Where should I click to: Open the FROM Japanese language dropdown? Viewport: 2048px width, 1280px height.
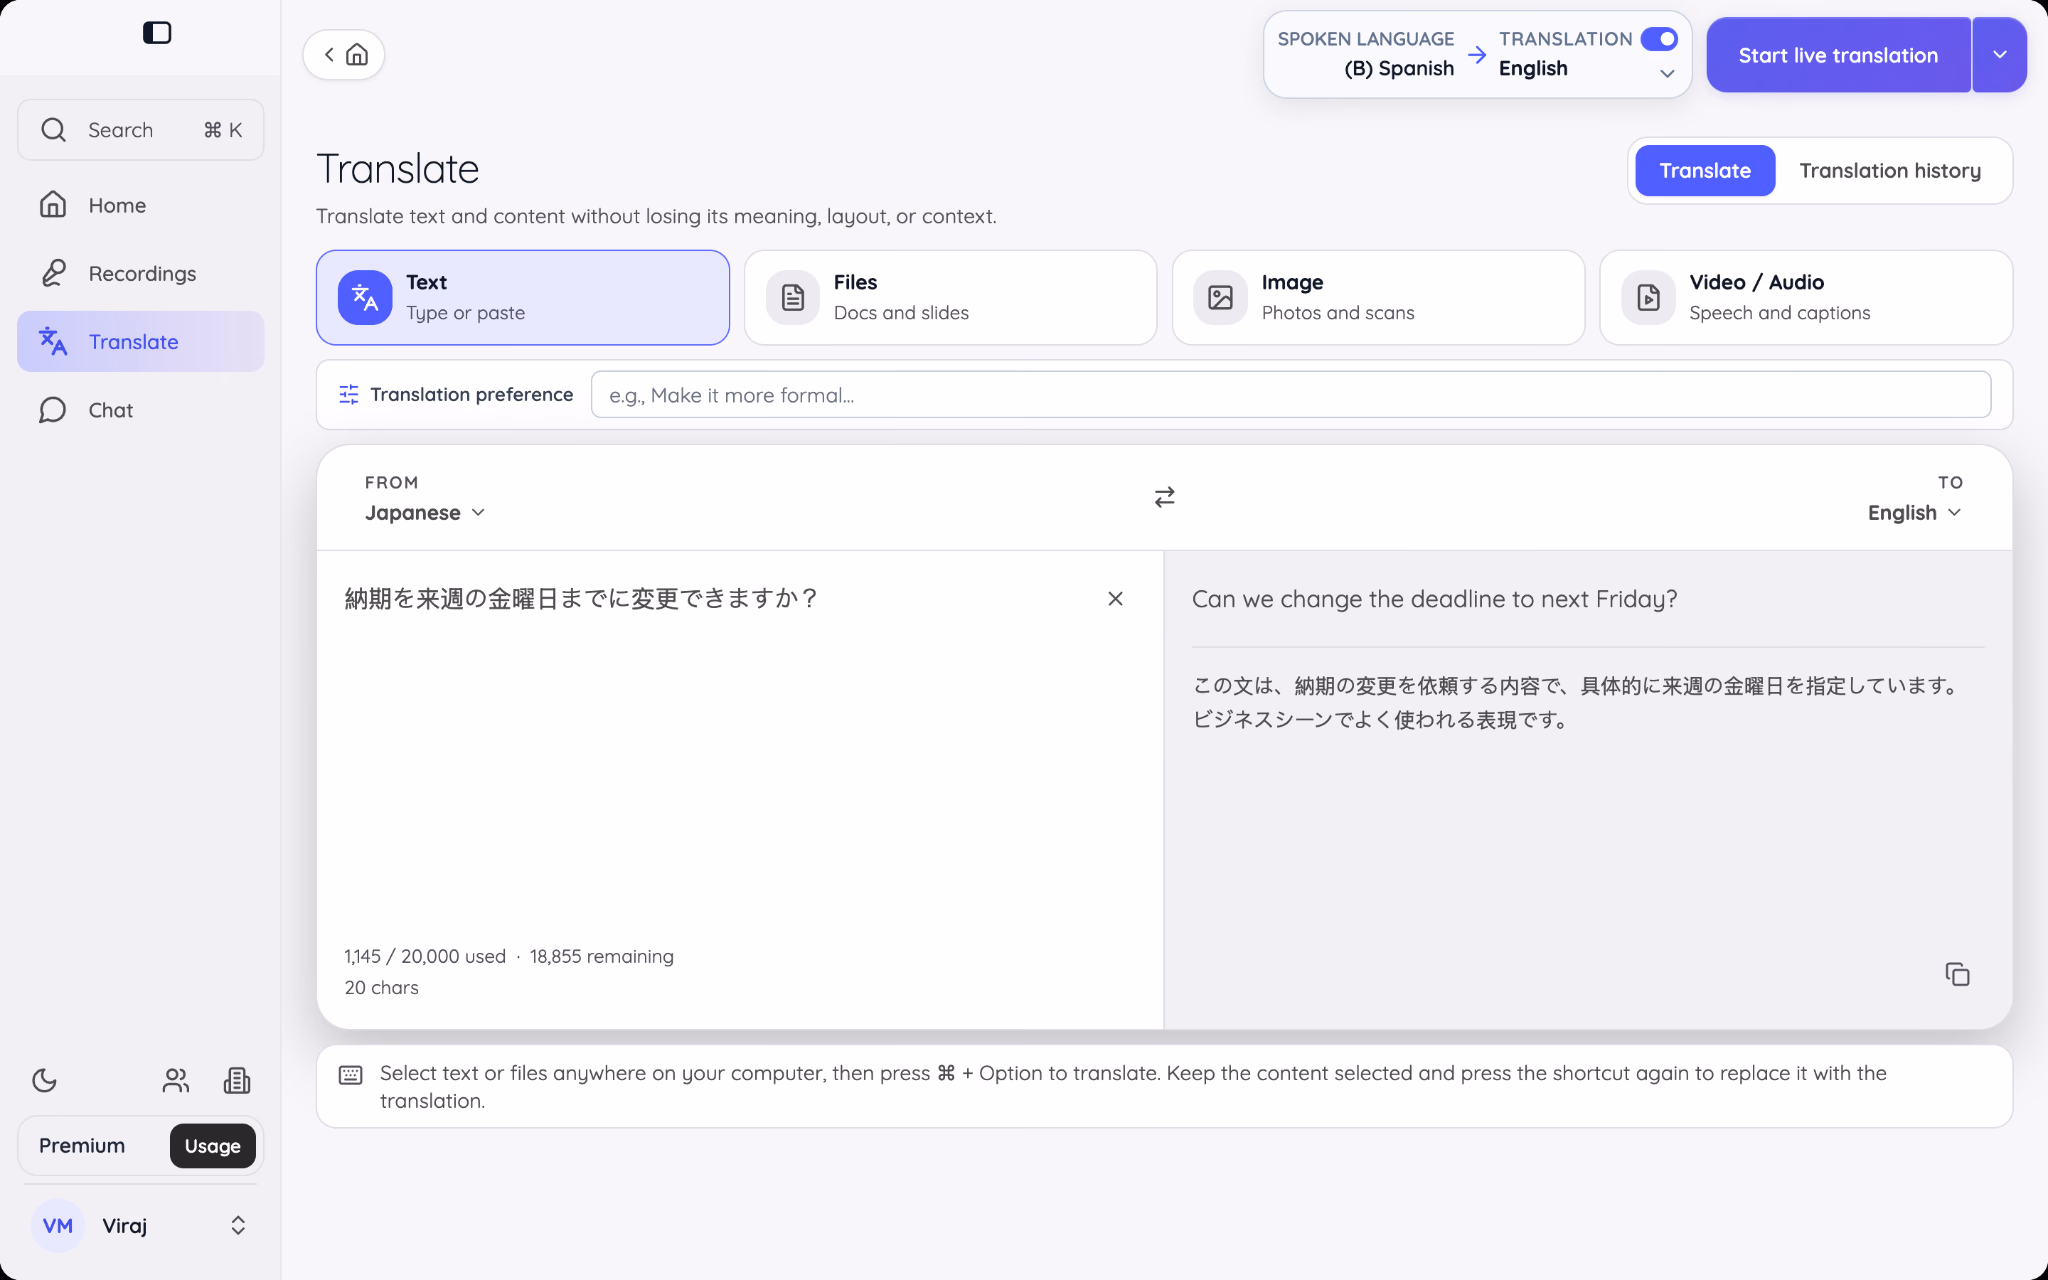(x=425, y=512)
